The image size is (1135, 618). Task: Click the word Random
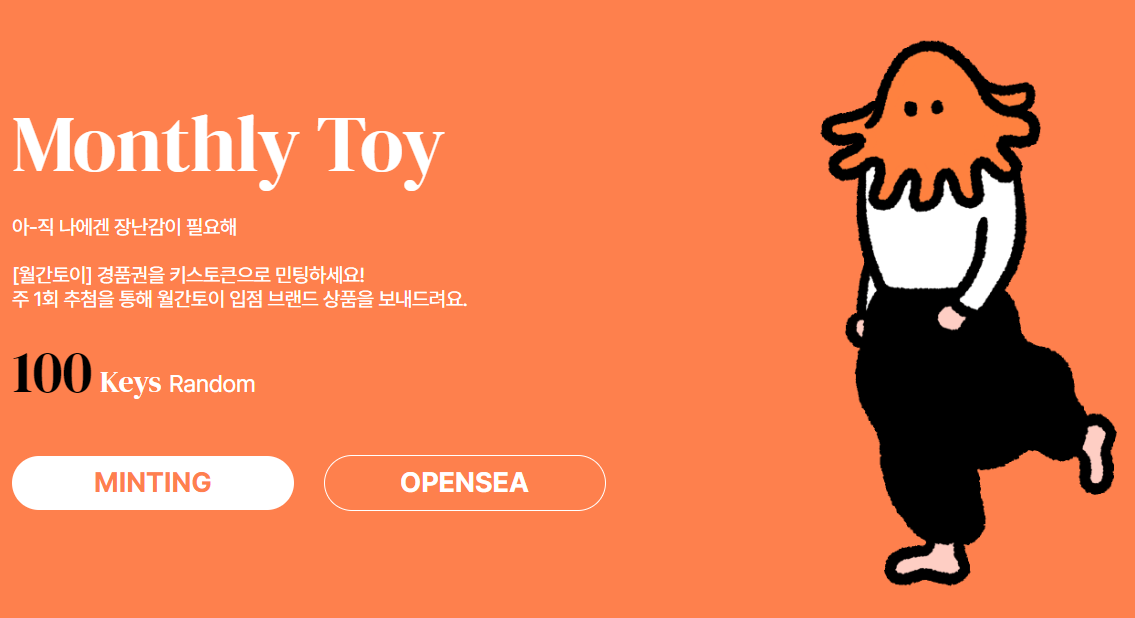coord(212,384)
